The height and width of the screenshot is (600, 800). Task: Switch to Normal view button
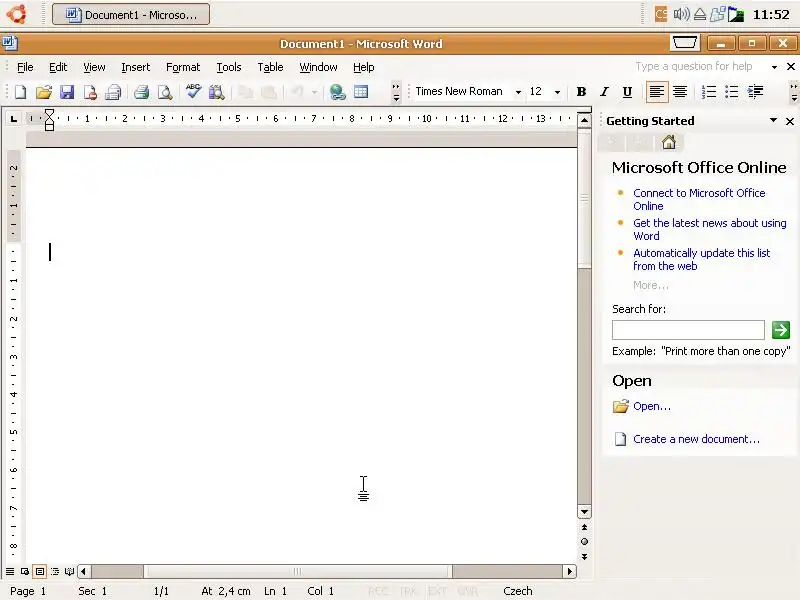[10, 571]
